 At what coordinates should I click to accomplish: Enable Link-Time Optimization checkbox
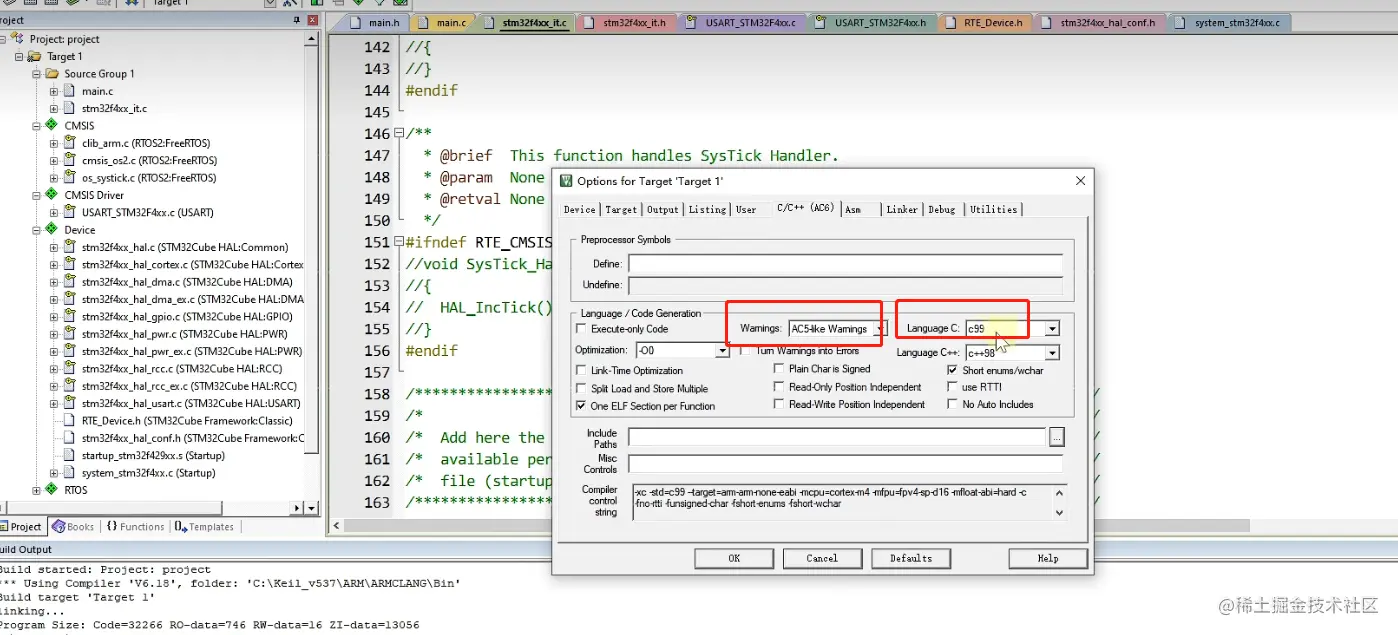coord(582,371)
